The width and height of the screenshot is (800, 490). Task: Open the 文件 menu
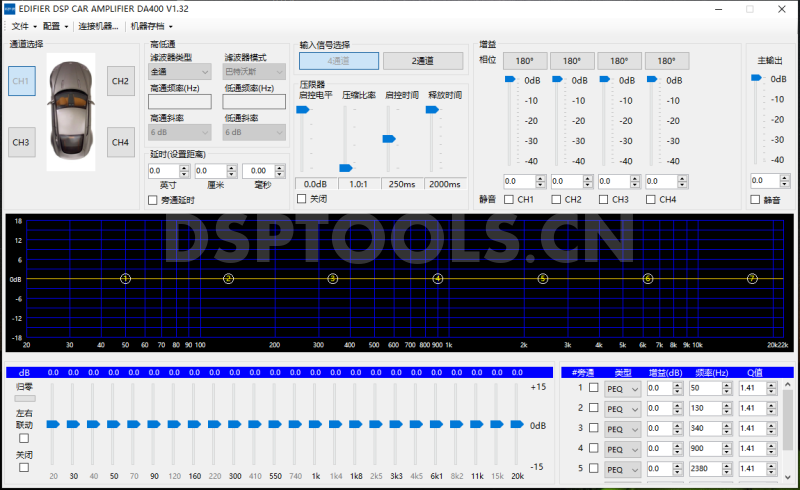pyautogui.click(x=24, y=26)
